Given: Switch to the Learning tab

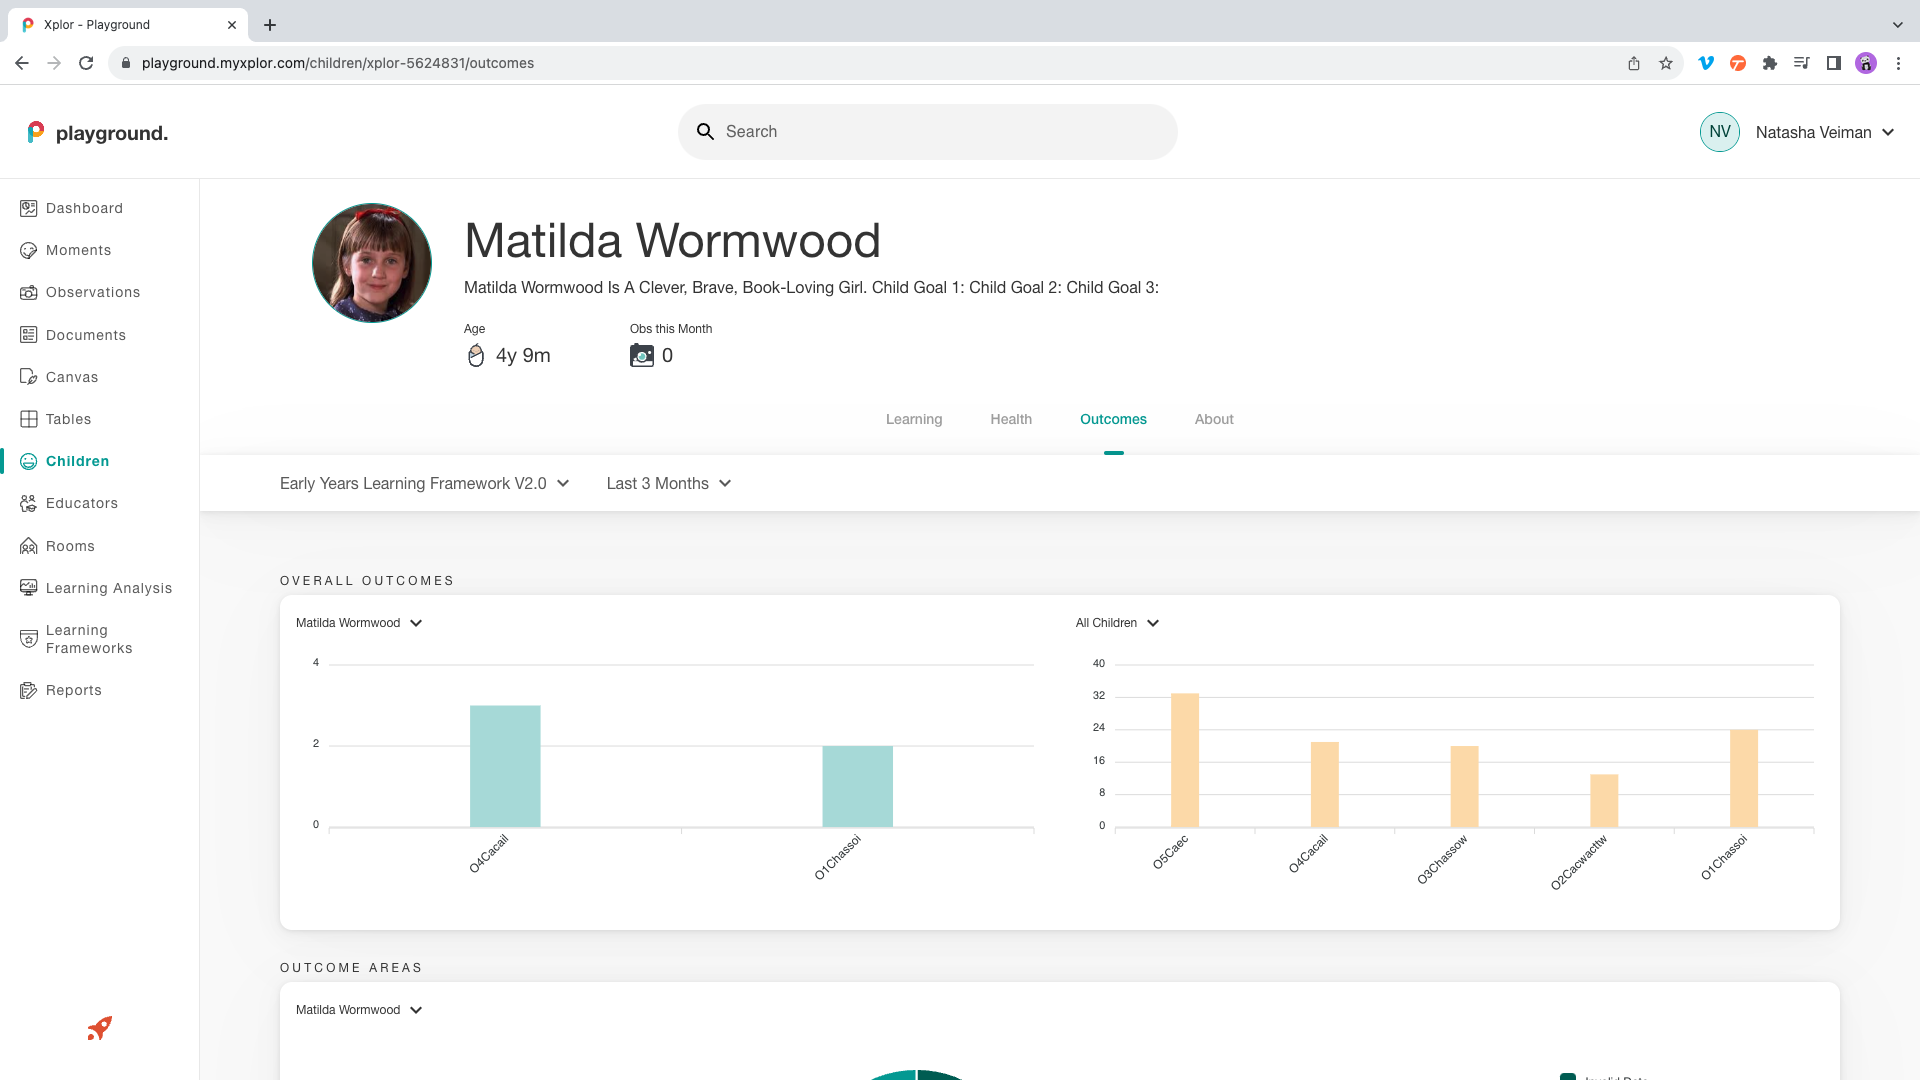Looking at the screenshot, I should (913, 419).
